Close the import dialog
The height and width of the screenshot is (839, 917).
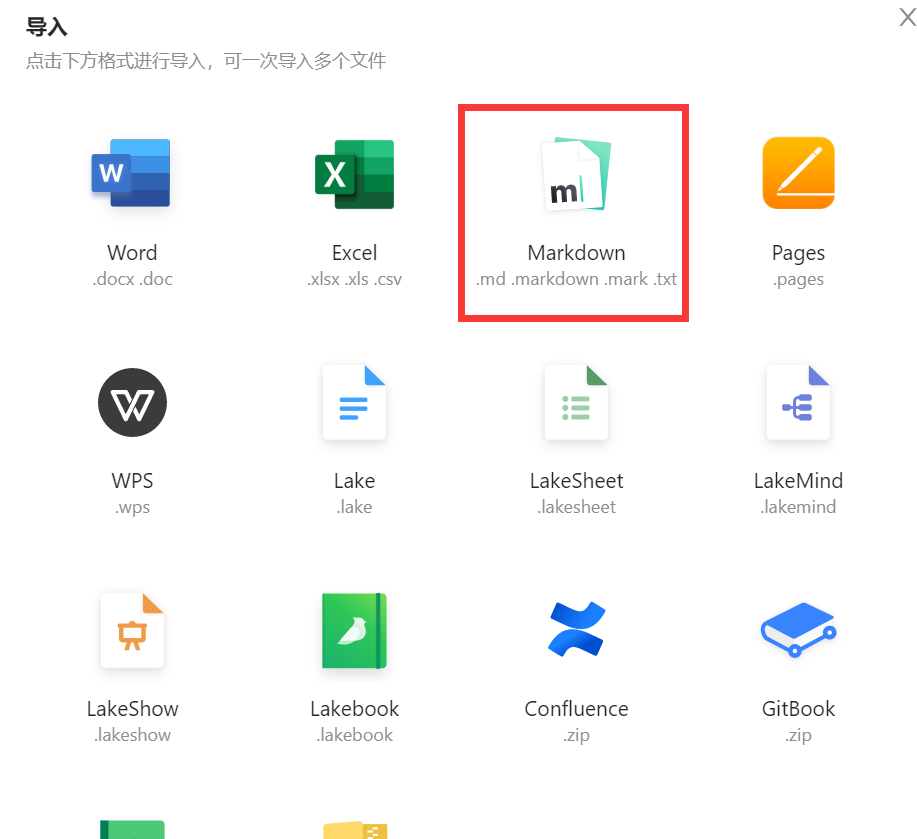coord(908,17)
